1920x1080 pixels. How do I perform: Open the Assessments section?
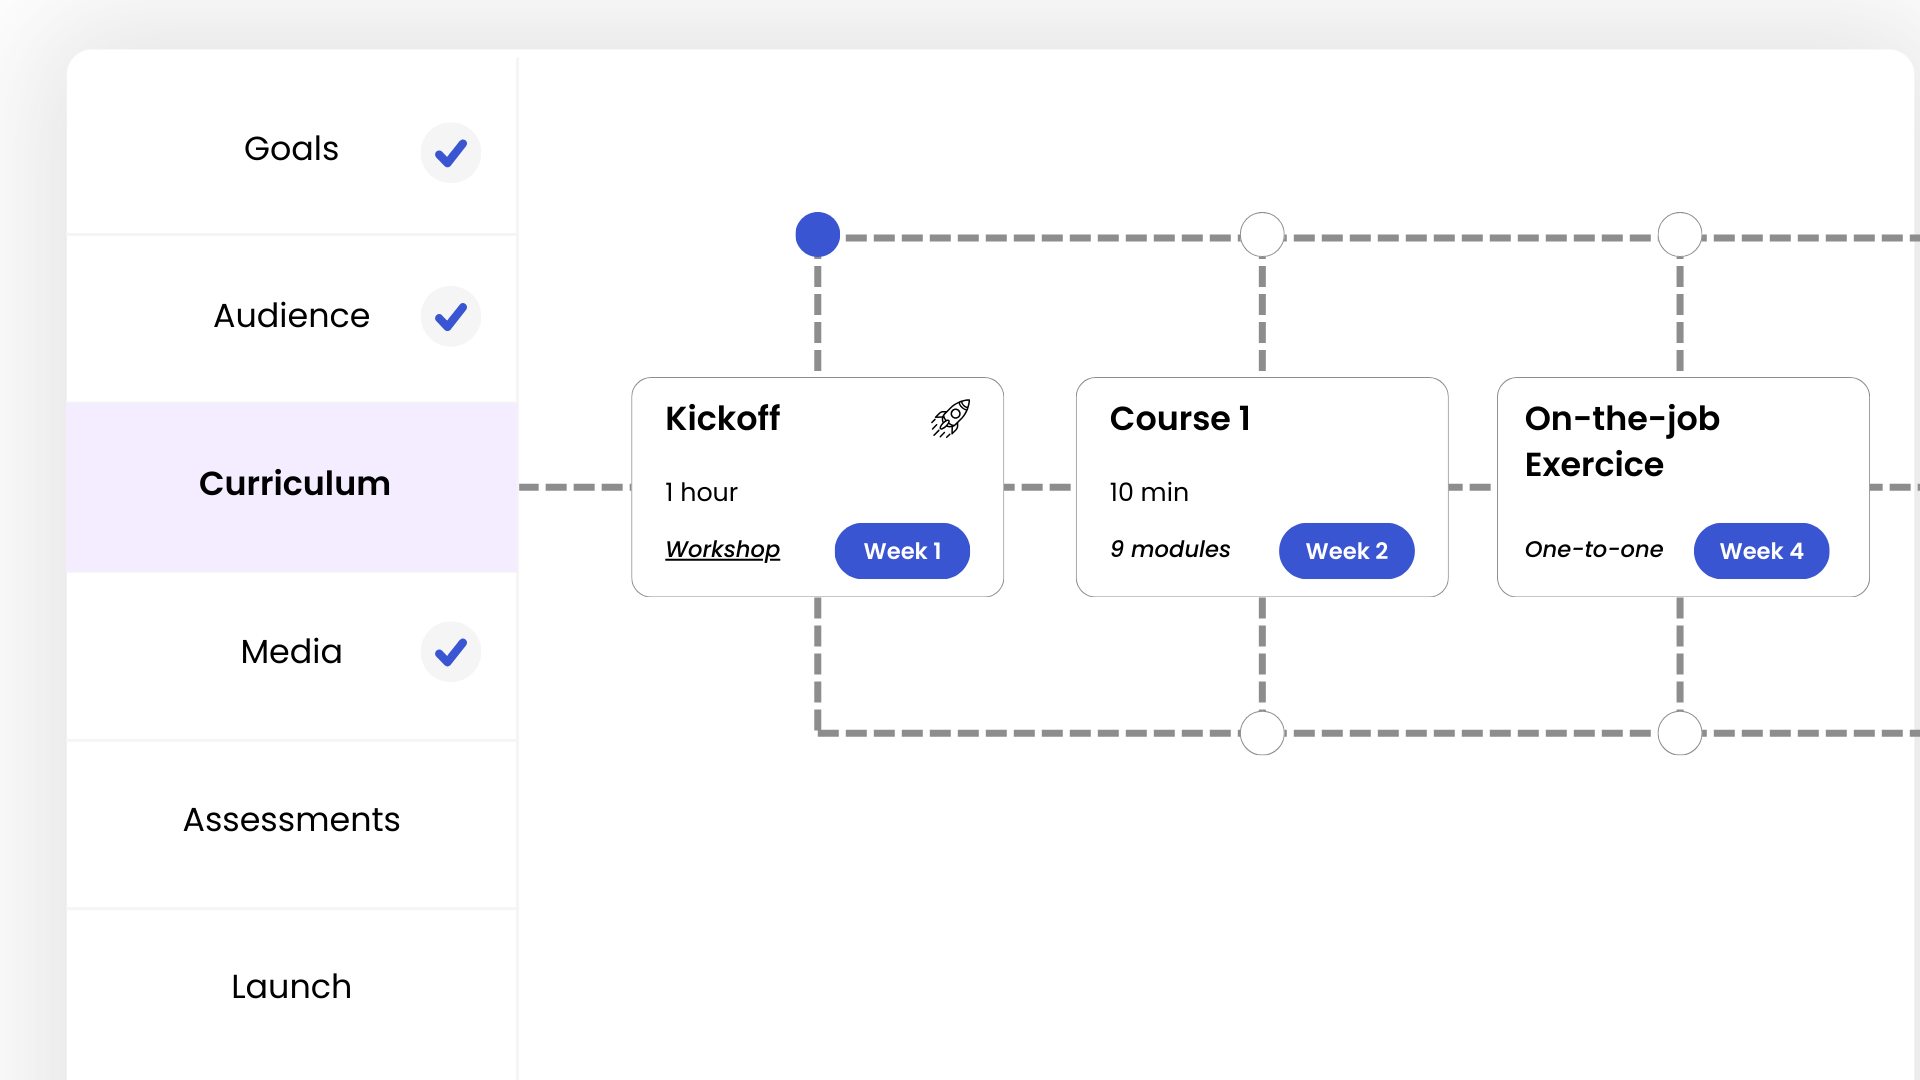[x=291, y=820]
